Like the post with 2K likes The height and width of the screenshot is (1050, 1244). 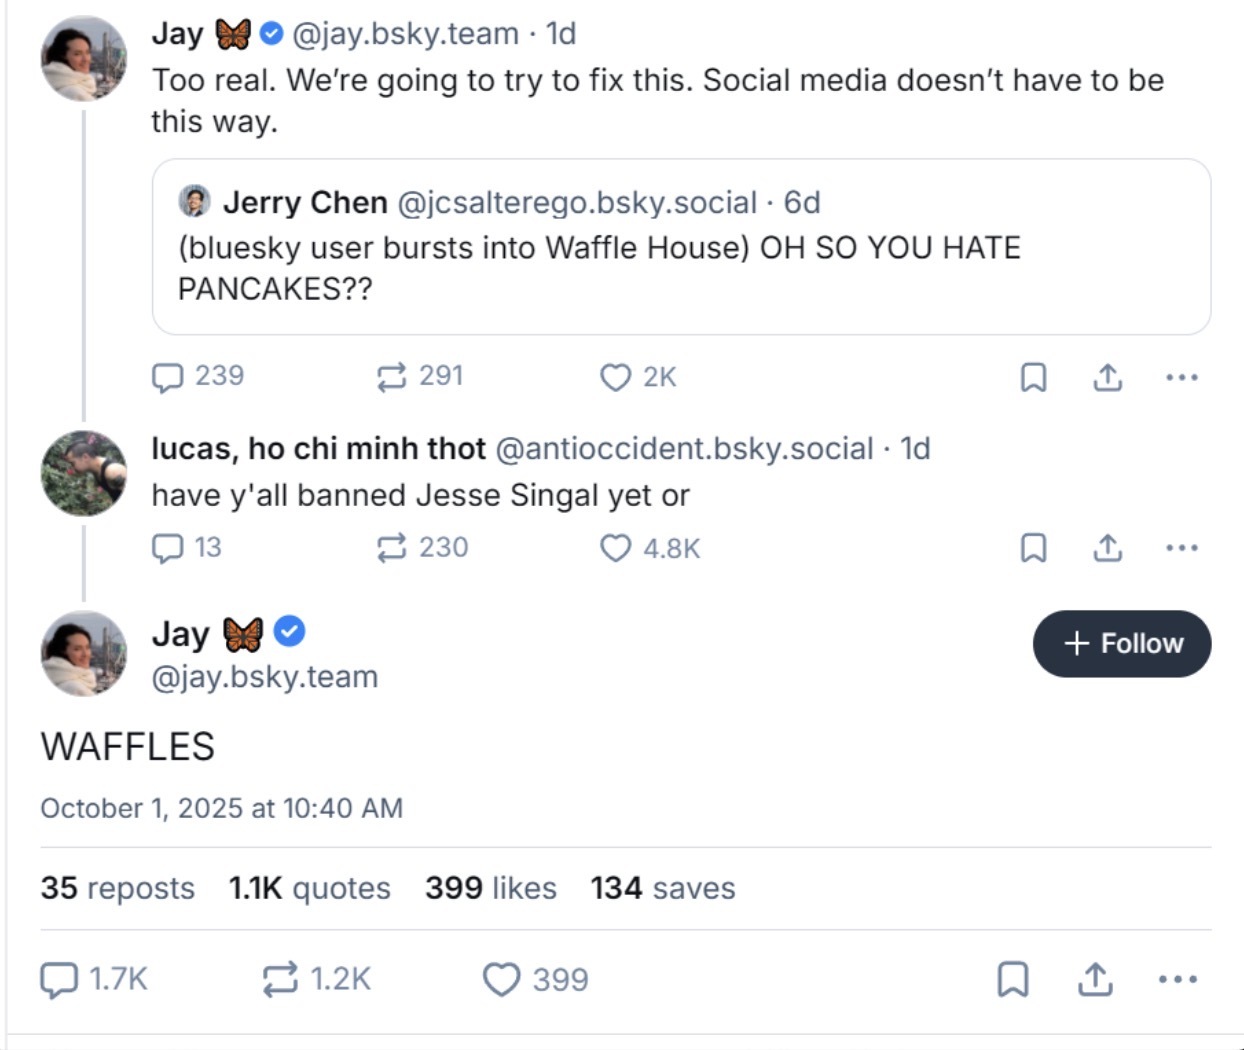[x=615, y=377]
